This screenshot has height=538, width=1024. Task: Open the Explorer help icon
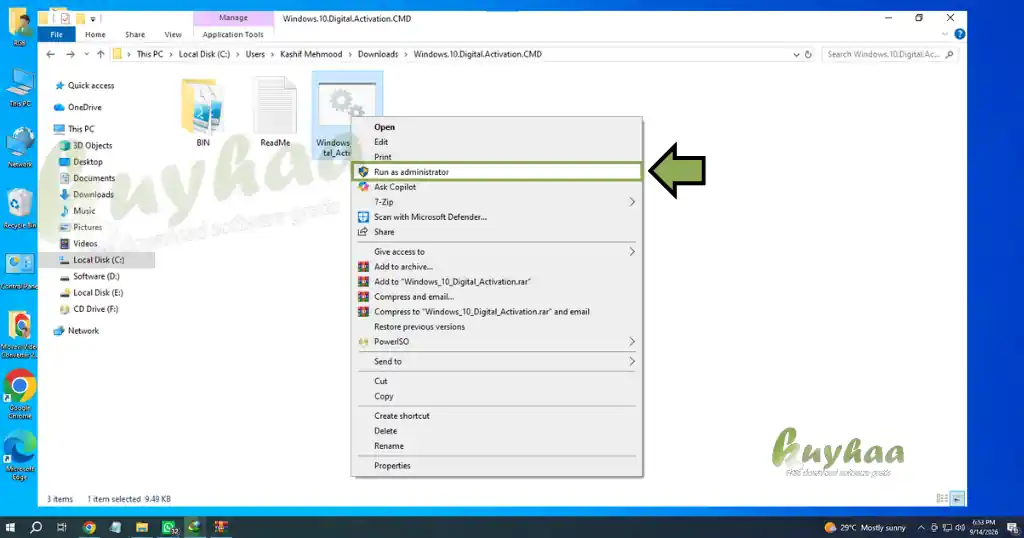click(x=959, y=34)
